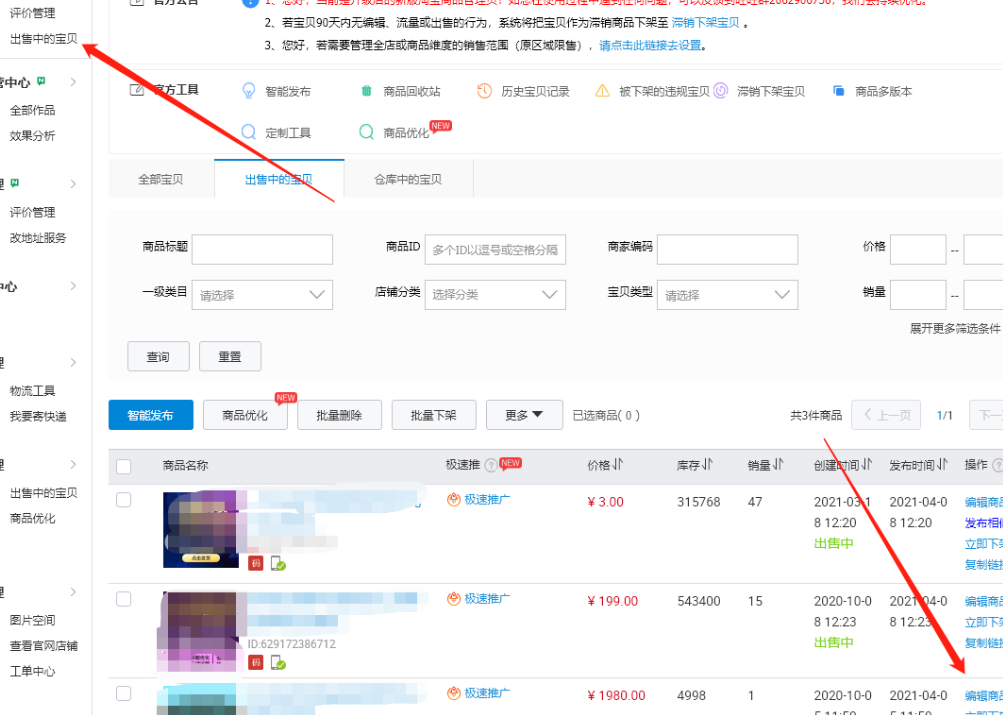Viewport: 1003px width, 715px height.
Task: Focus the 商家编码 input field
Action: coord(727,249)
